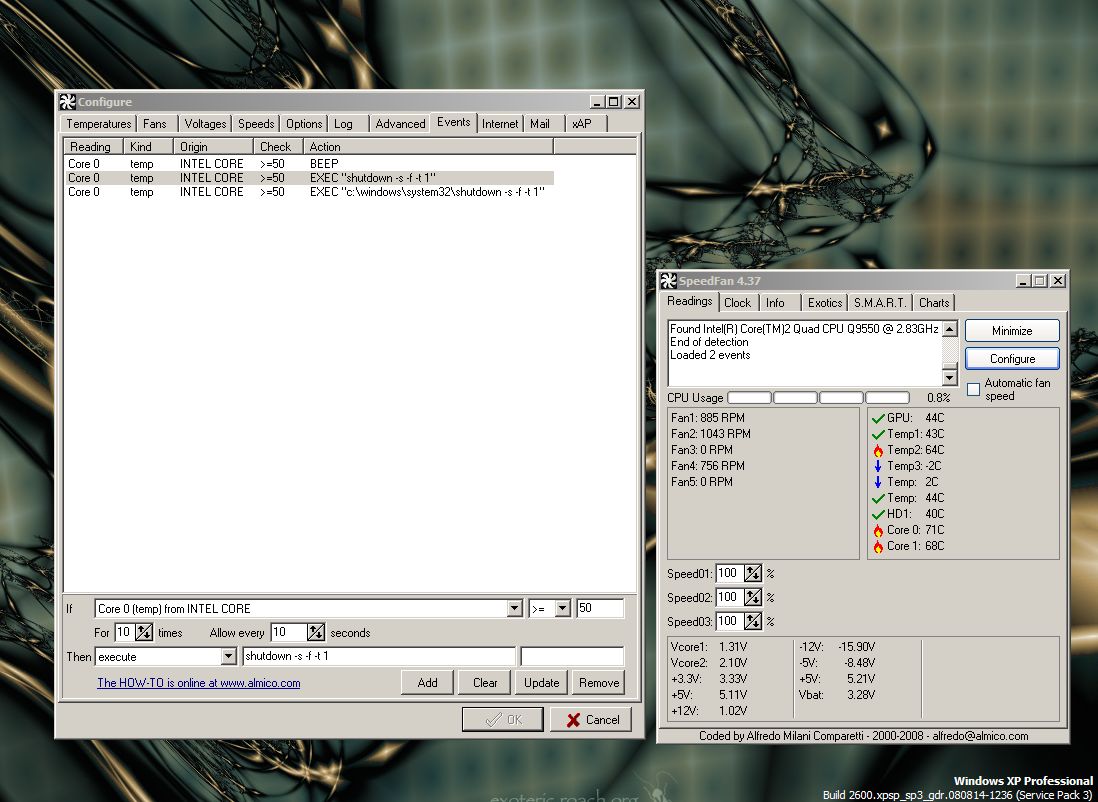
Task: Close the Configure window
Action: tap(632, 102)
